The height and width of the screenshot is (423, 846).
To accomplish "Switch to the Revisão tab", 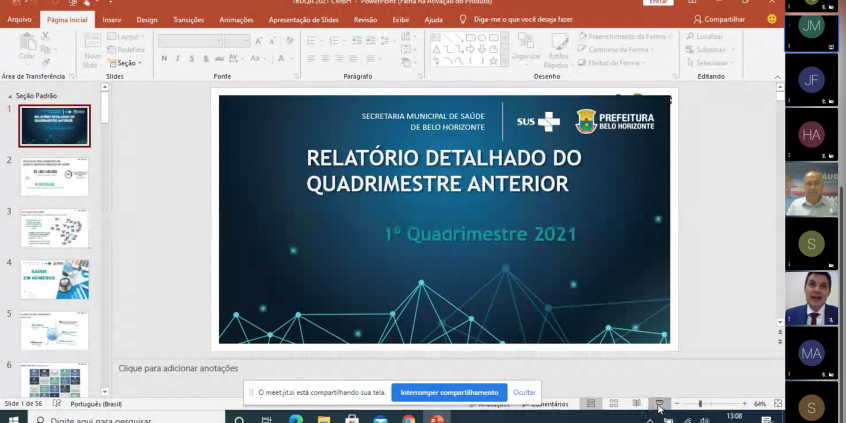I will (x=365, y=19).
